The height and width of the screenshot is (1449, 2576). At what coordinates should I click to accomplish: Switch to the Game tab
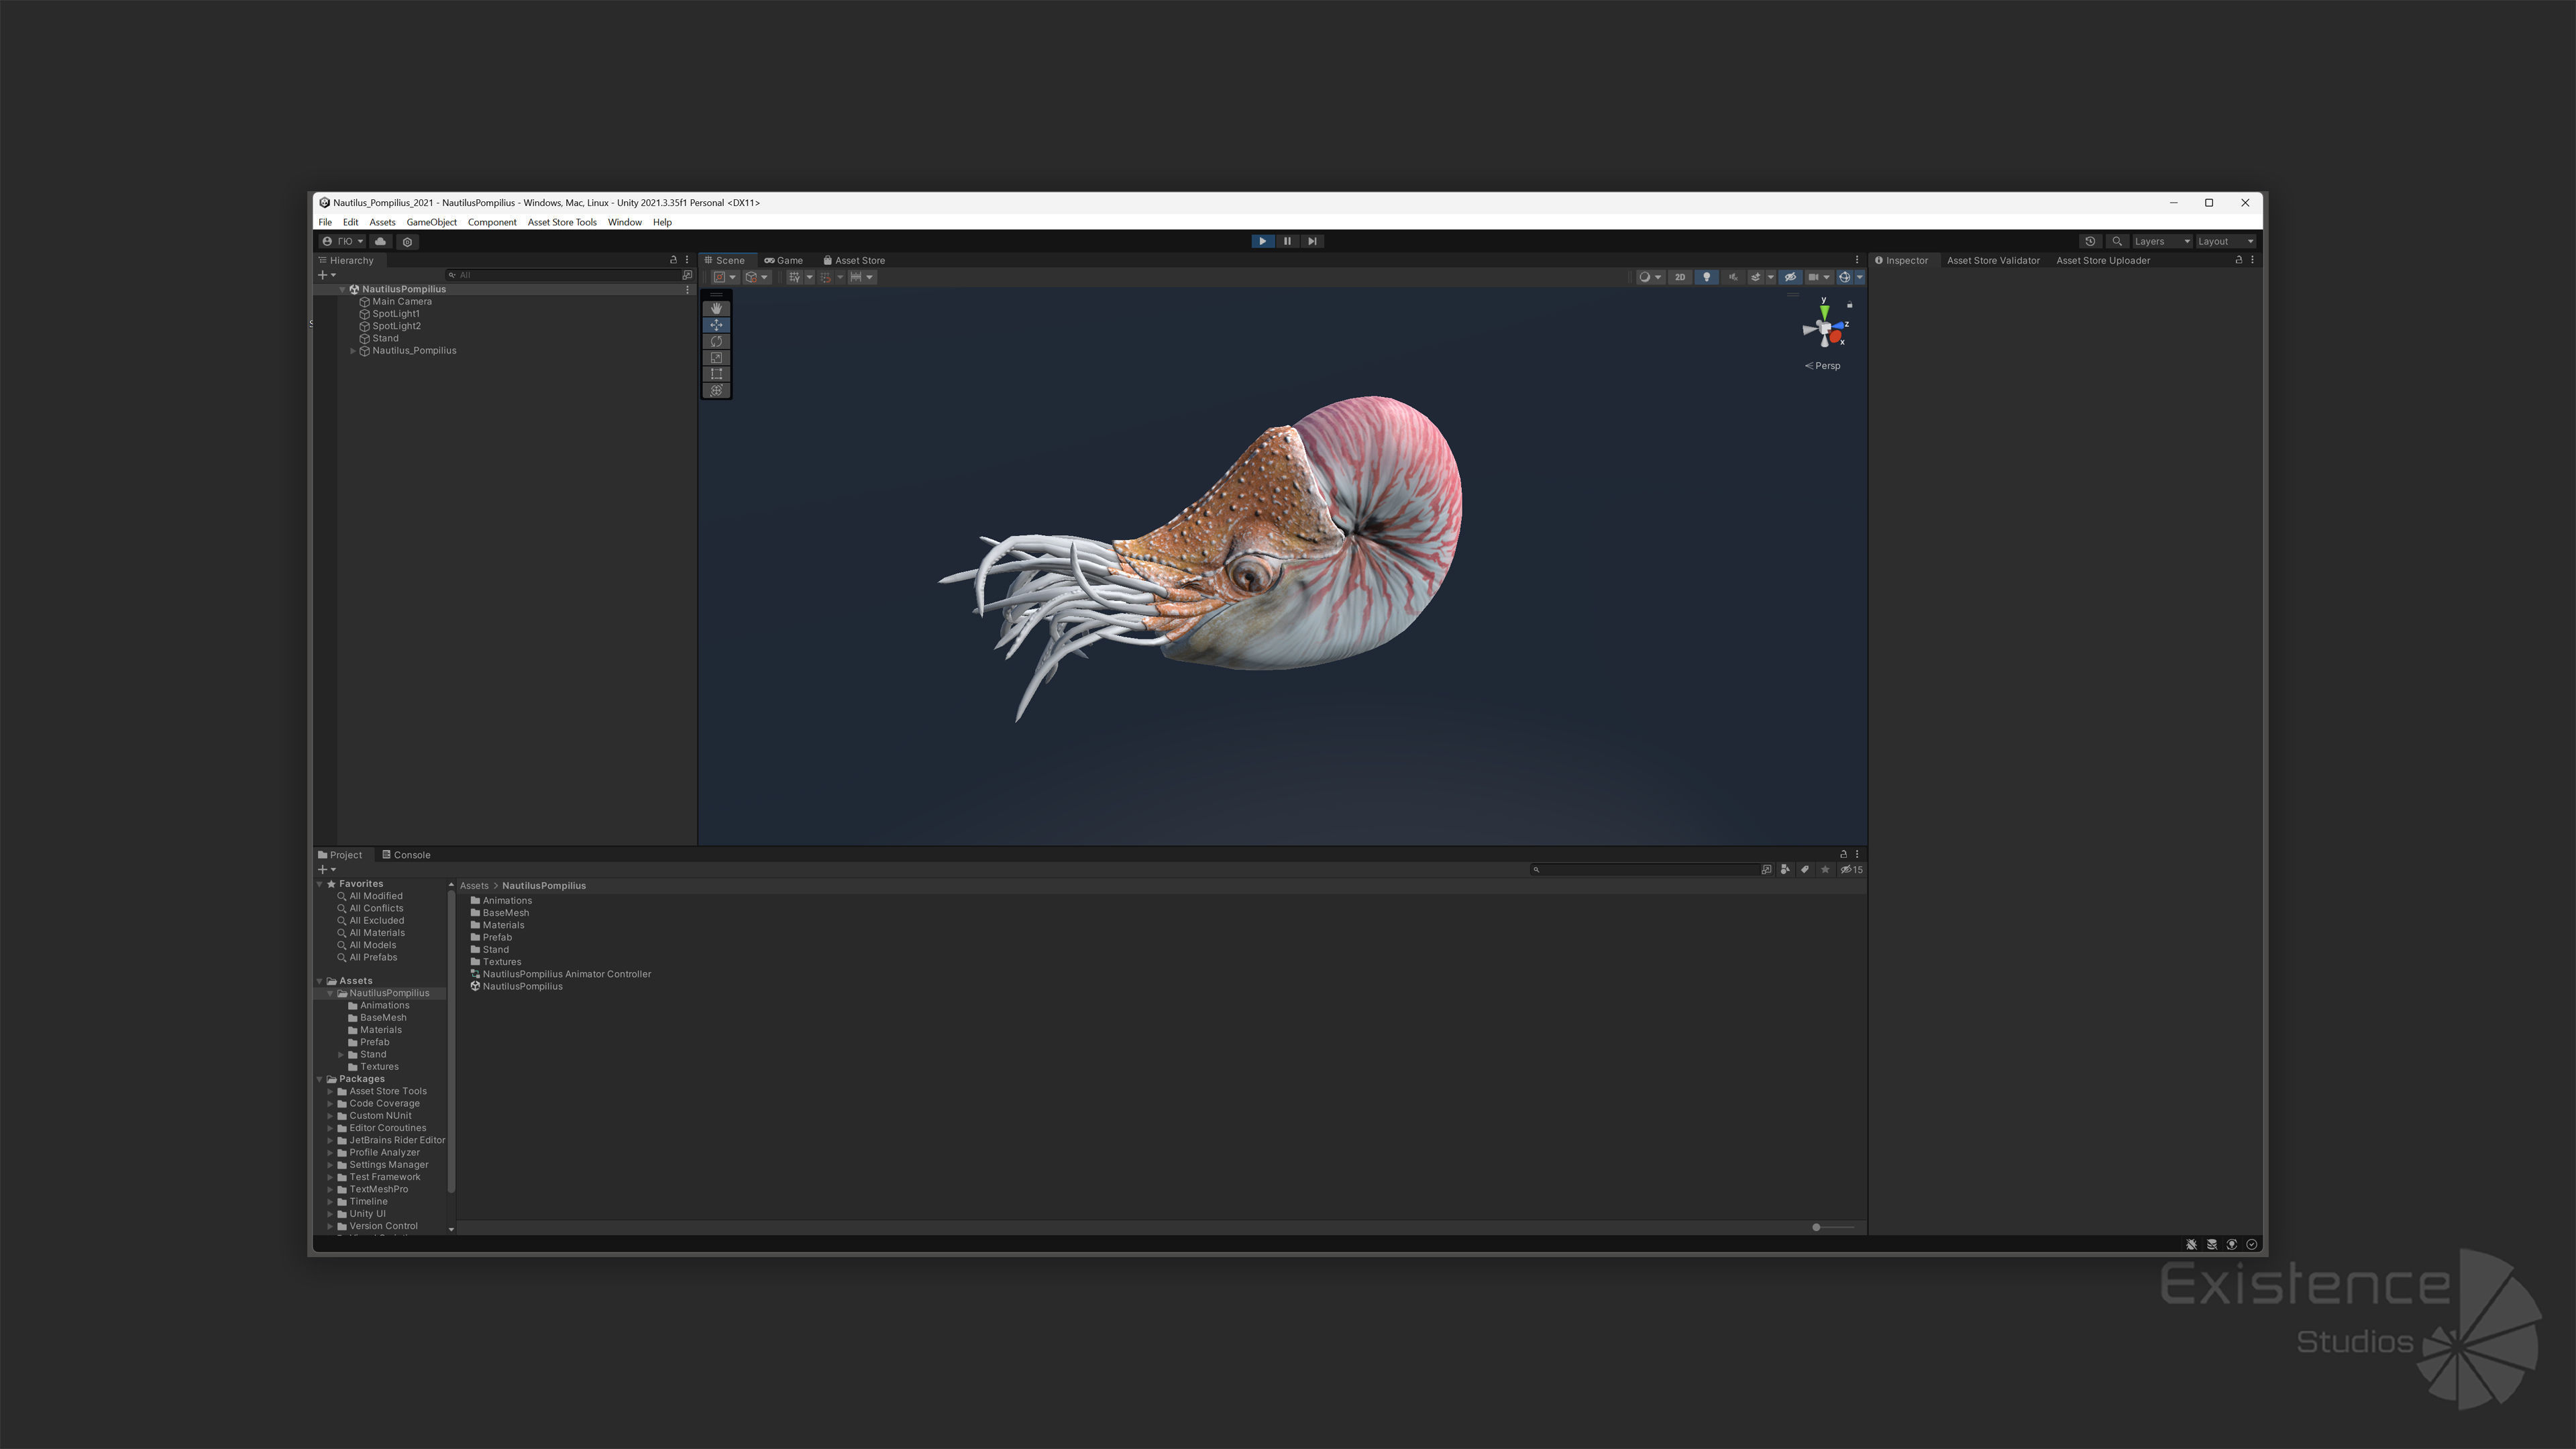pos(783,260)
